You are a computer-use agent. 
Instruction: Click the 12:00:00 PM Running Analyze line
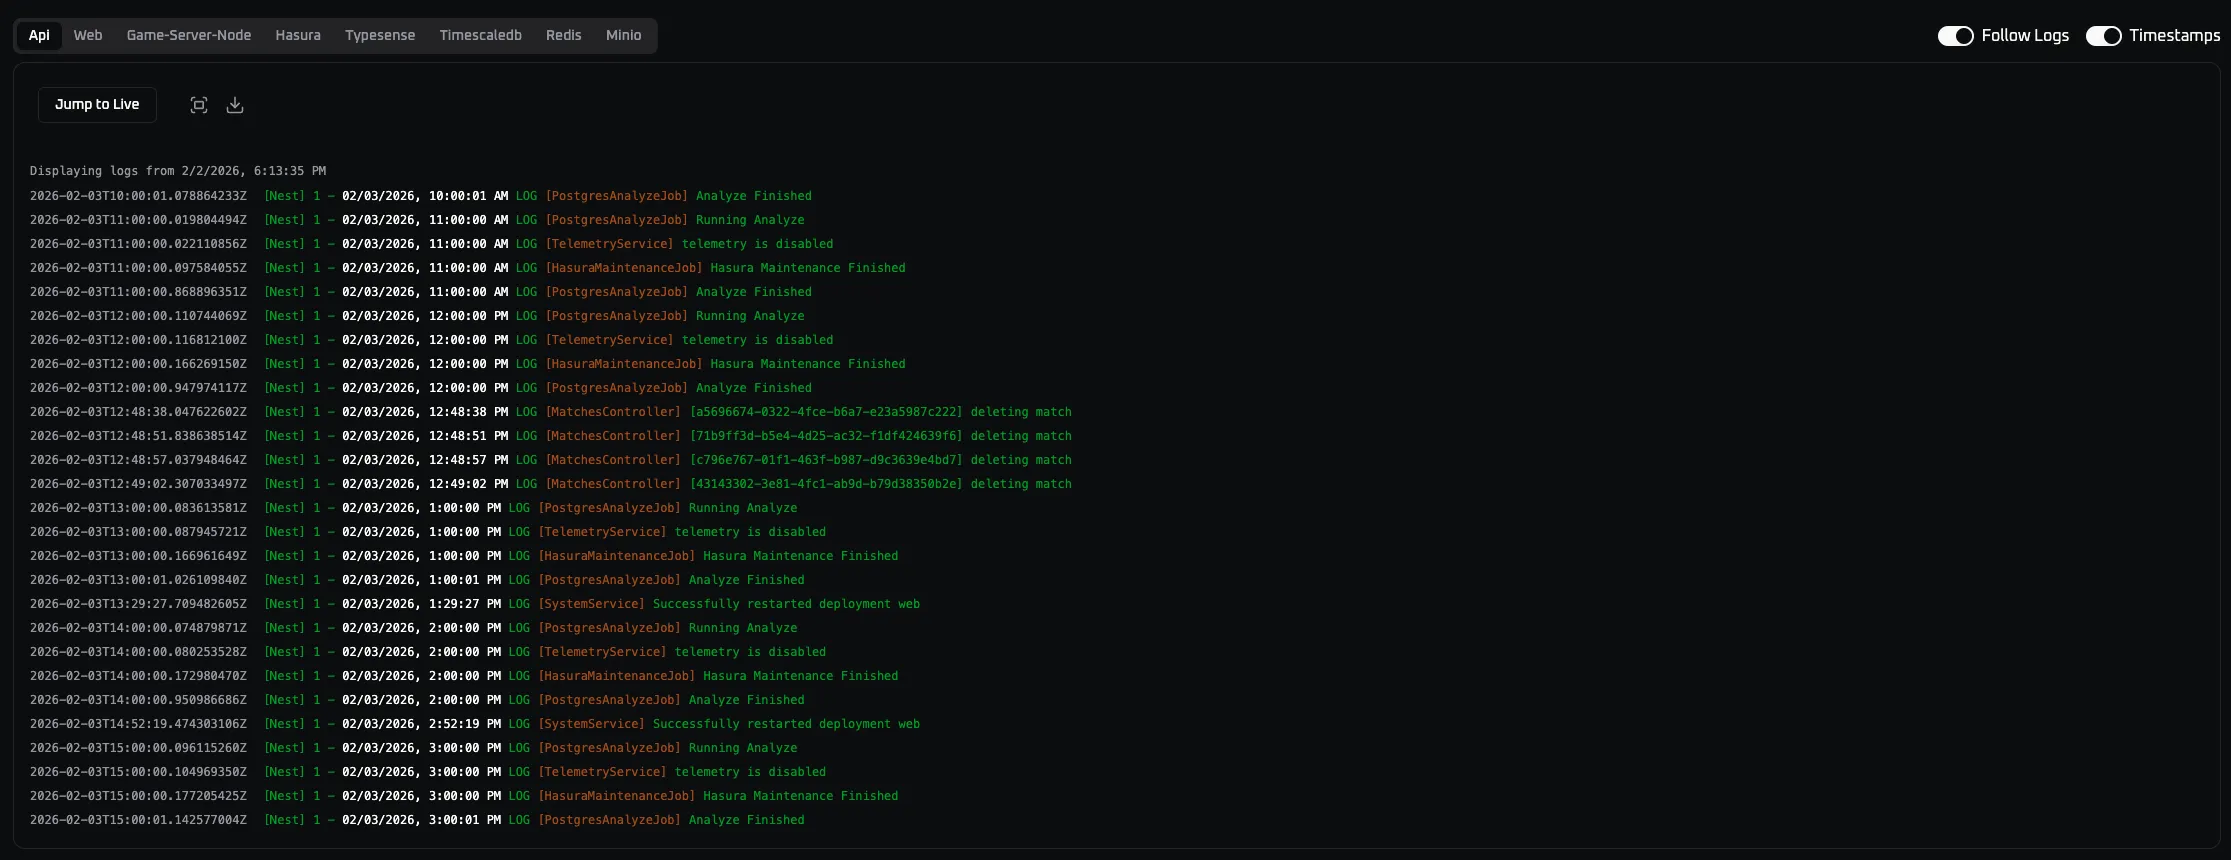(x=417, y=316)
